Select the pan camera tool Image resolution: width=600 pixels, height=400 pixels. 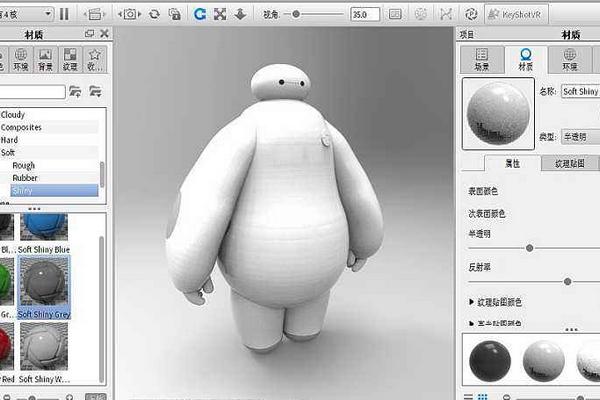220,15
